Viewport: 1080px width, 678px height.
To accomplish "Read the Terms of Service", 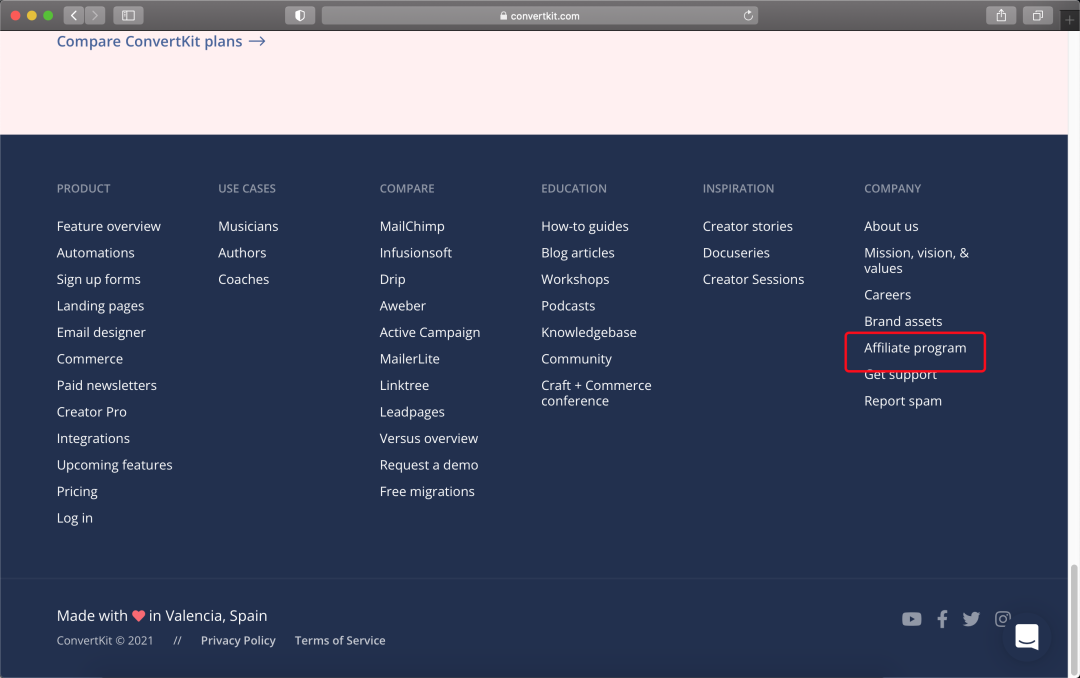I will point(340,641).
